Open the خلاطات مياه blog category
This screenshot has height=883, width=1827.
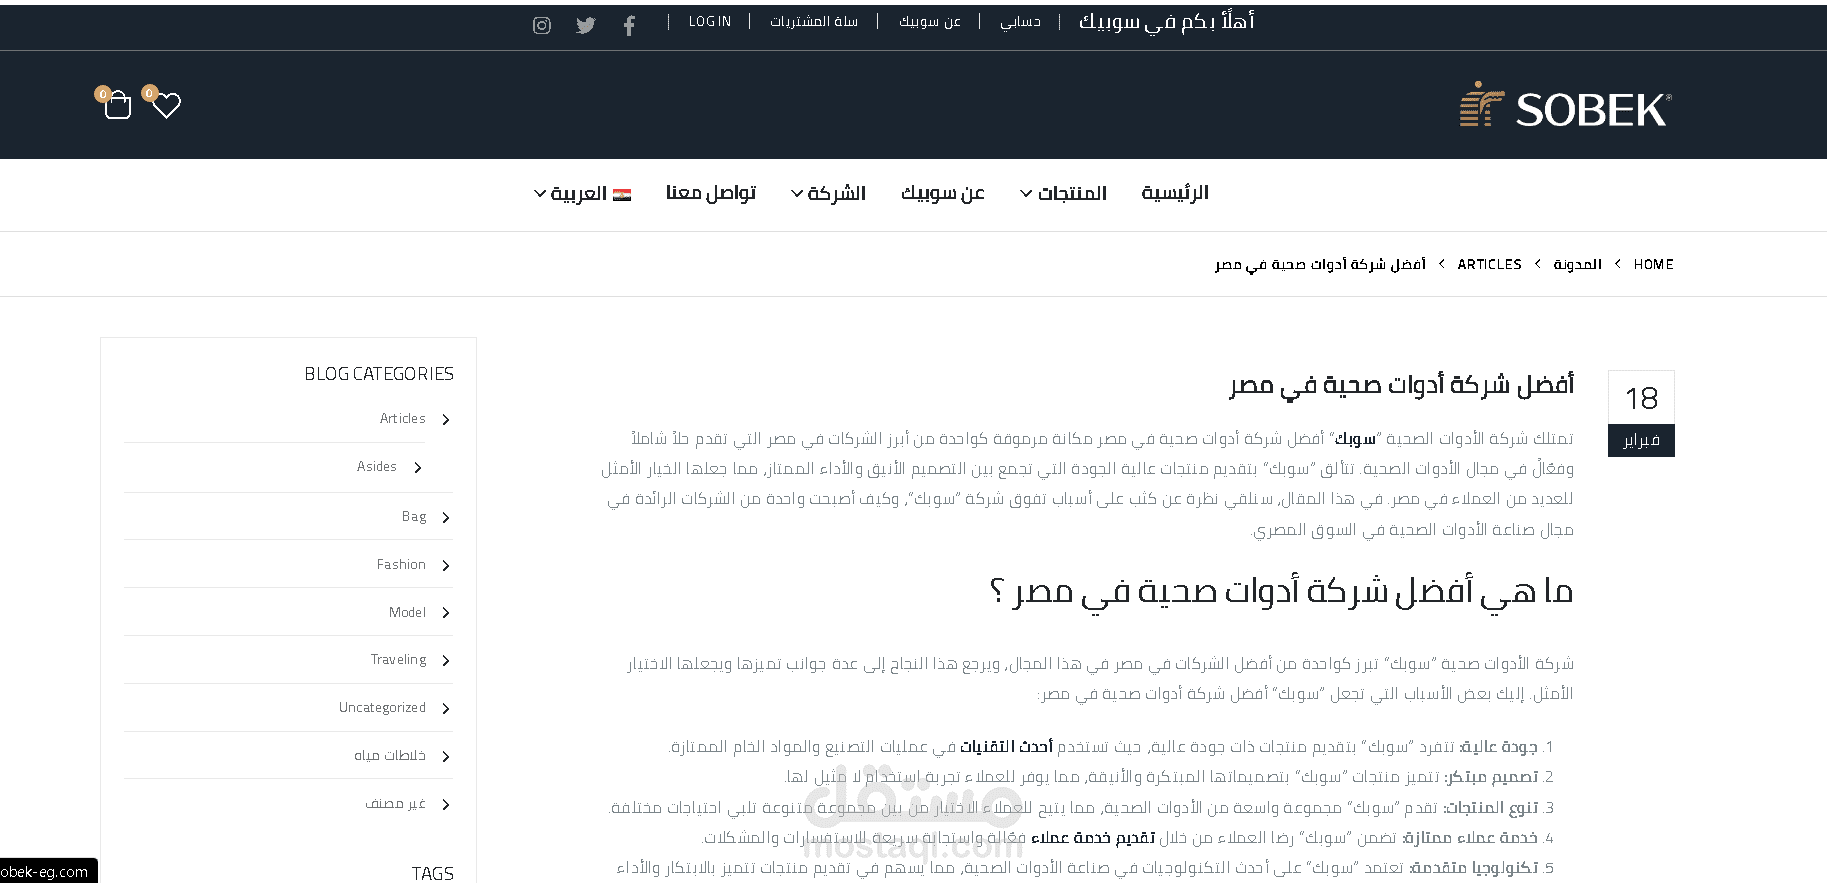[x=390, y=755]
